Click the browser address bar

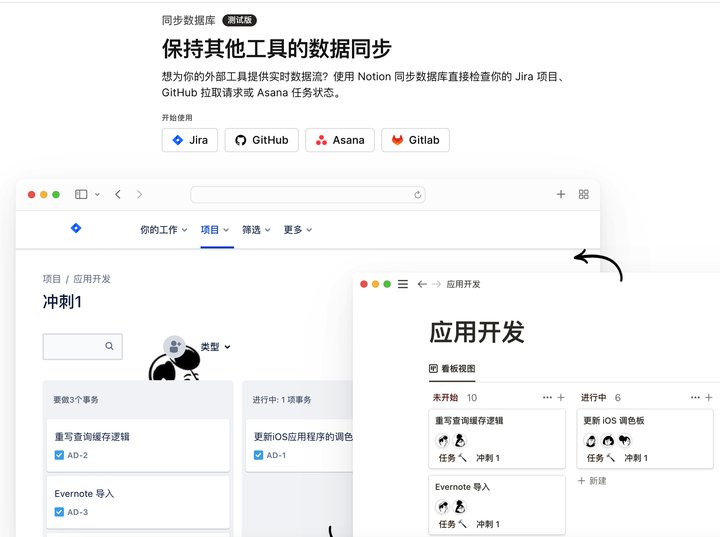[x=308, y=194]
